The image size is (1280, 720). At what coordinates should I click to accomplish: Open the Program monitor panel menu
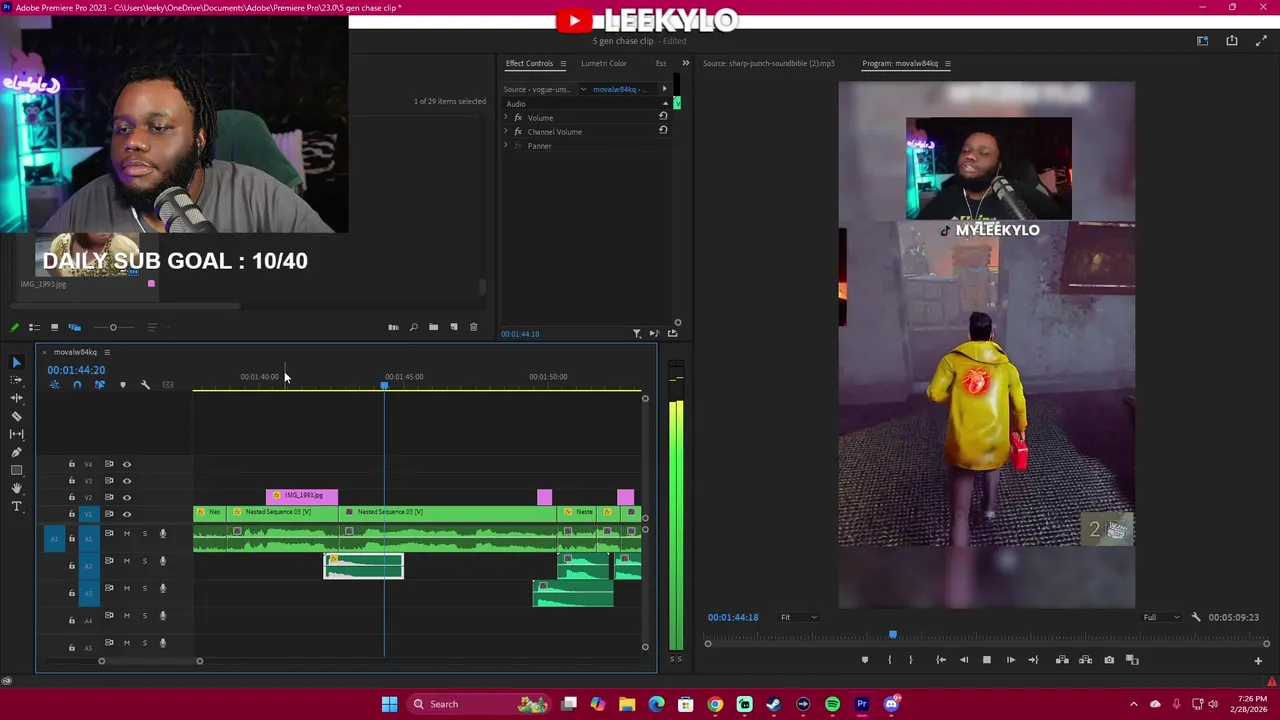[947, 63]
